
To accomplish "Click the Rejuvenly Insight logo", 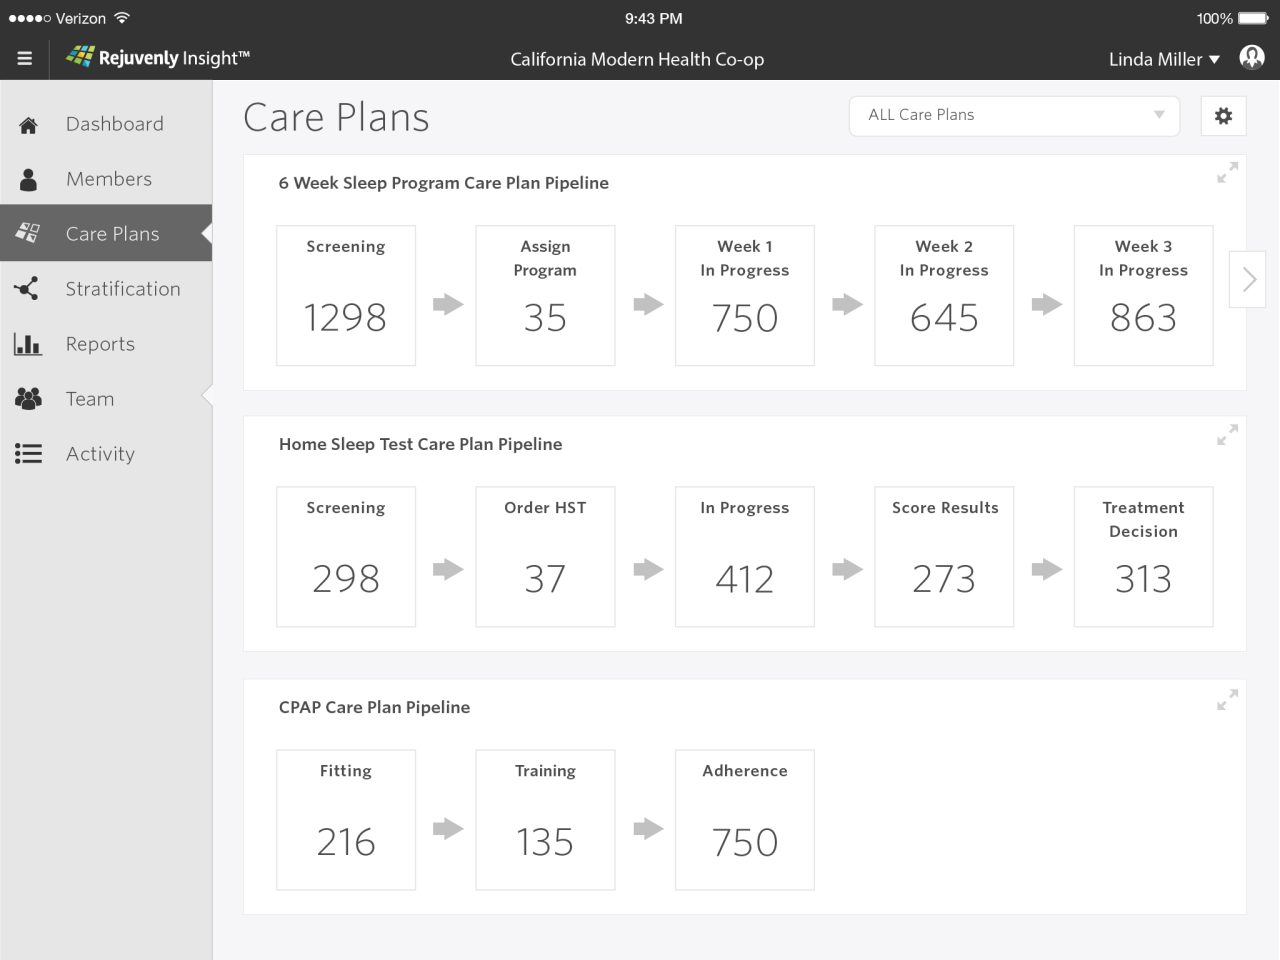I will (x=158, y=58).
